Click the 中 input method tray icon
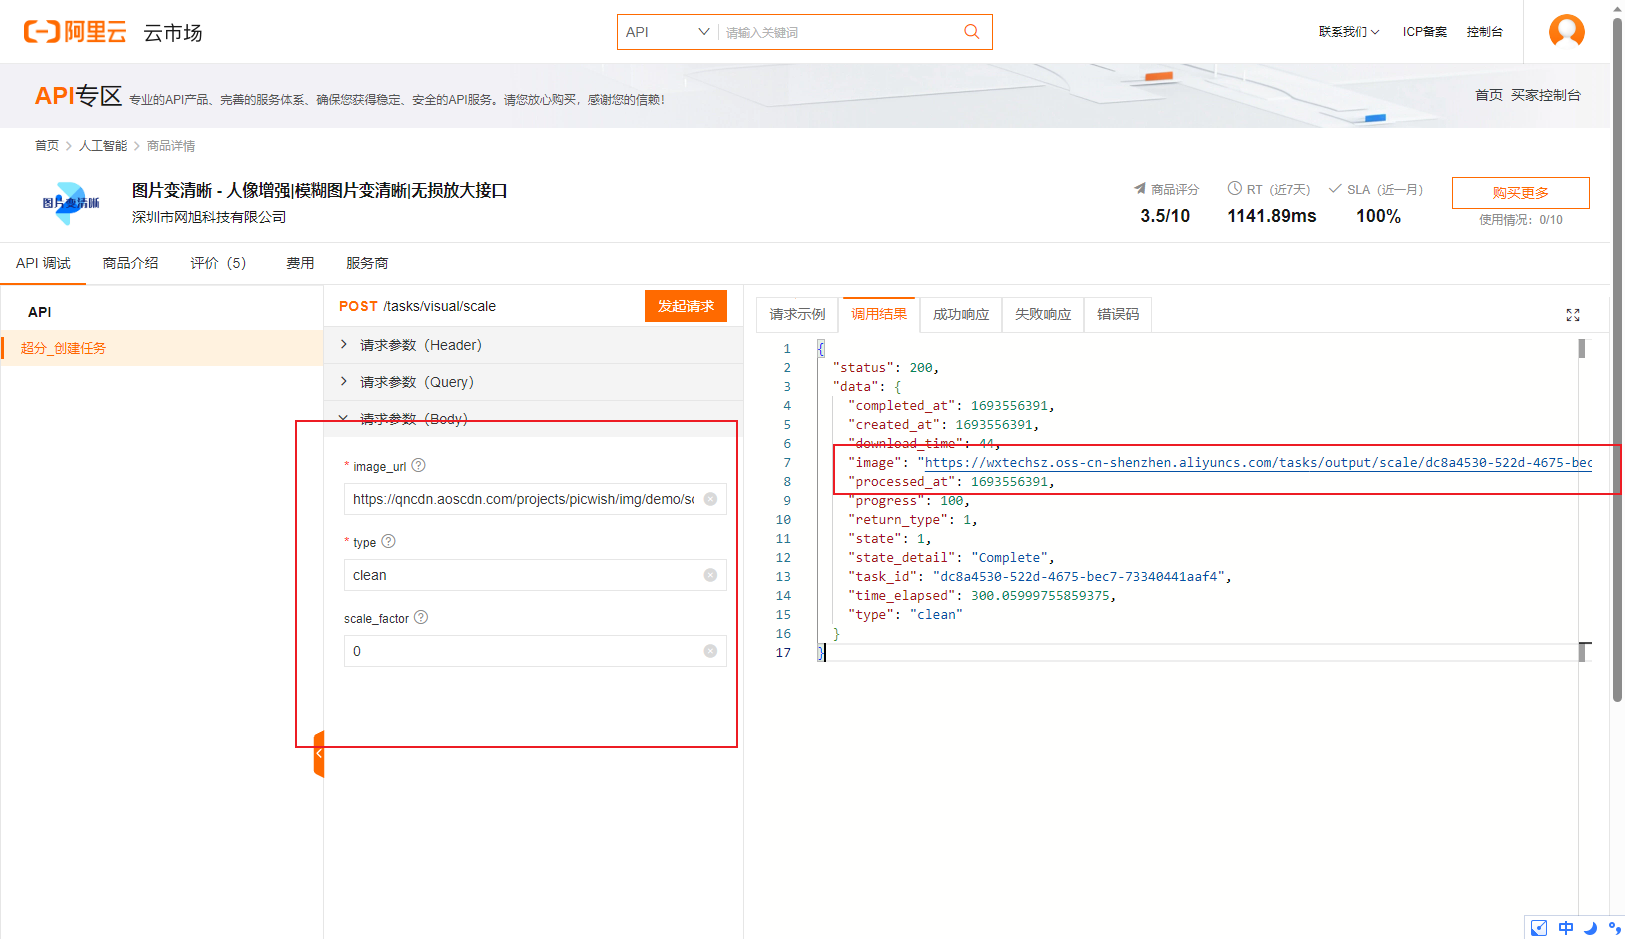The image size is (1625, 939). (x=1565, y=928)
